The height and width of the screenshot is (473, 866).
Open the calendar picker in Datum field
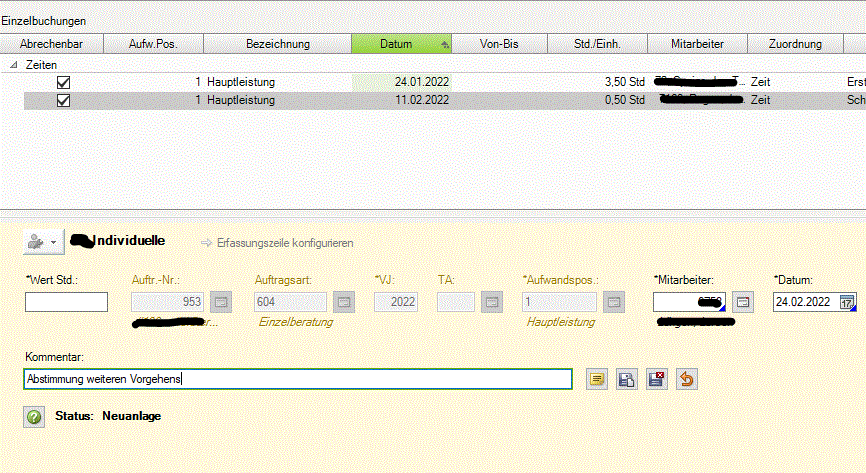coord(847,302)
